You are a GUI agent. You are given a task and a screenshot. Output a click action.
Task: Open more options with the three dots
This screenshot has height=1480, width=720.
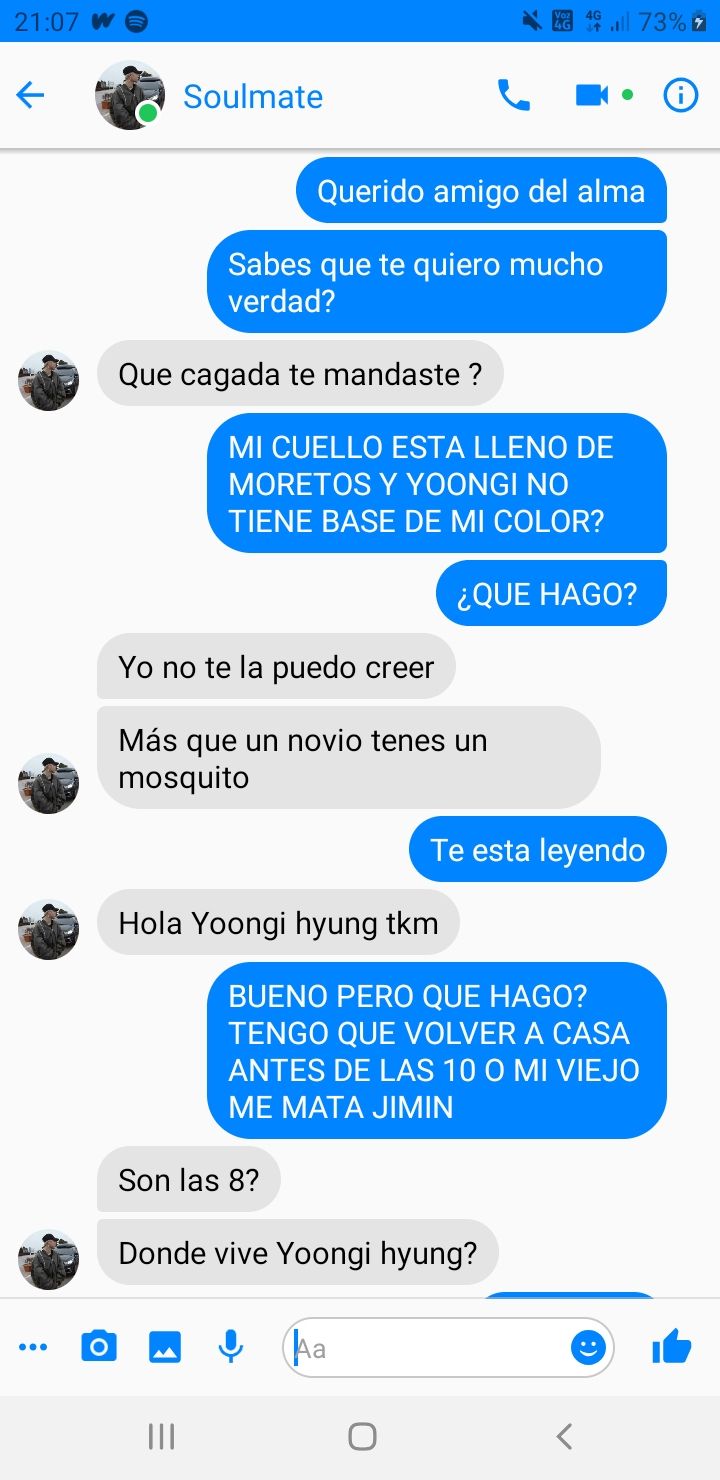(33, 1348)
